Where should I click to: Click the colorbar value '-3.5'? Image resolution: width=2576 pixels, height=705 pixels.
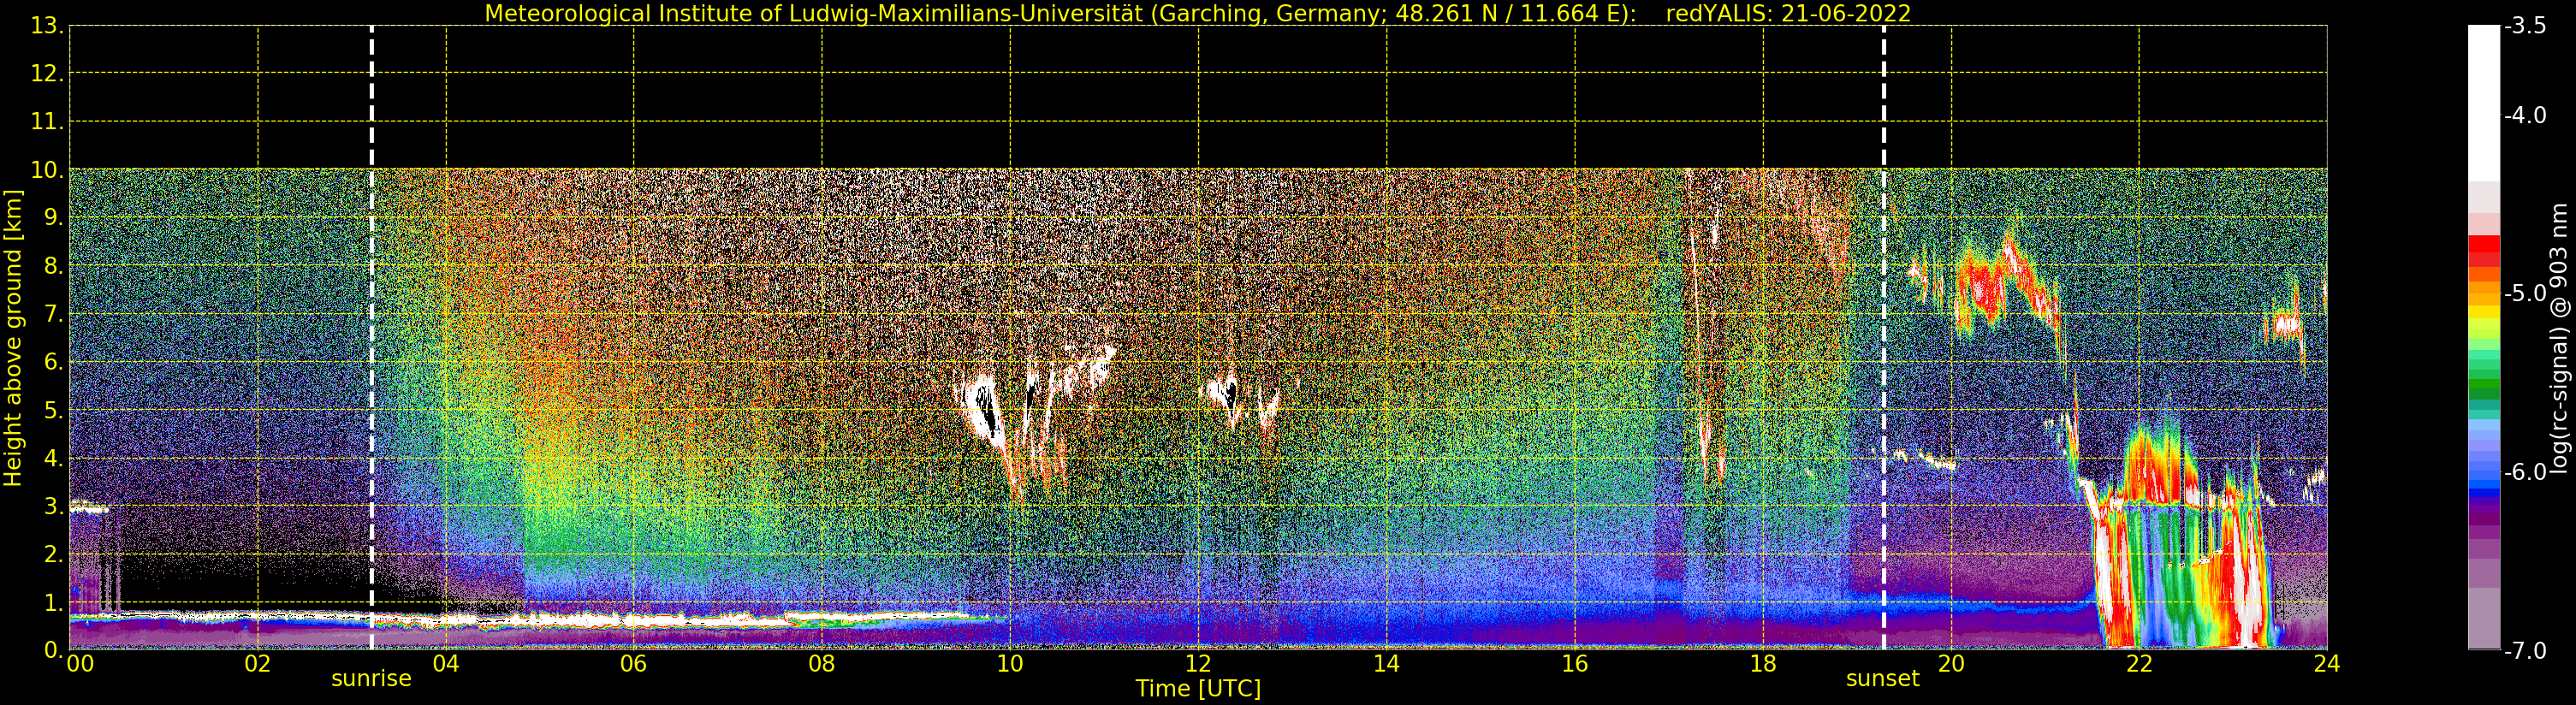(x=2525, y=26)
